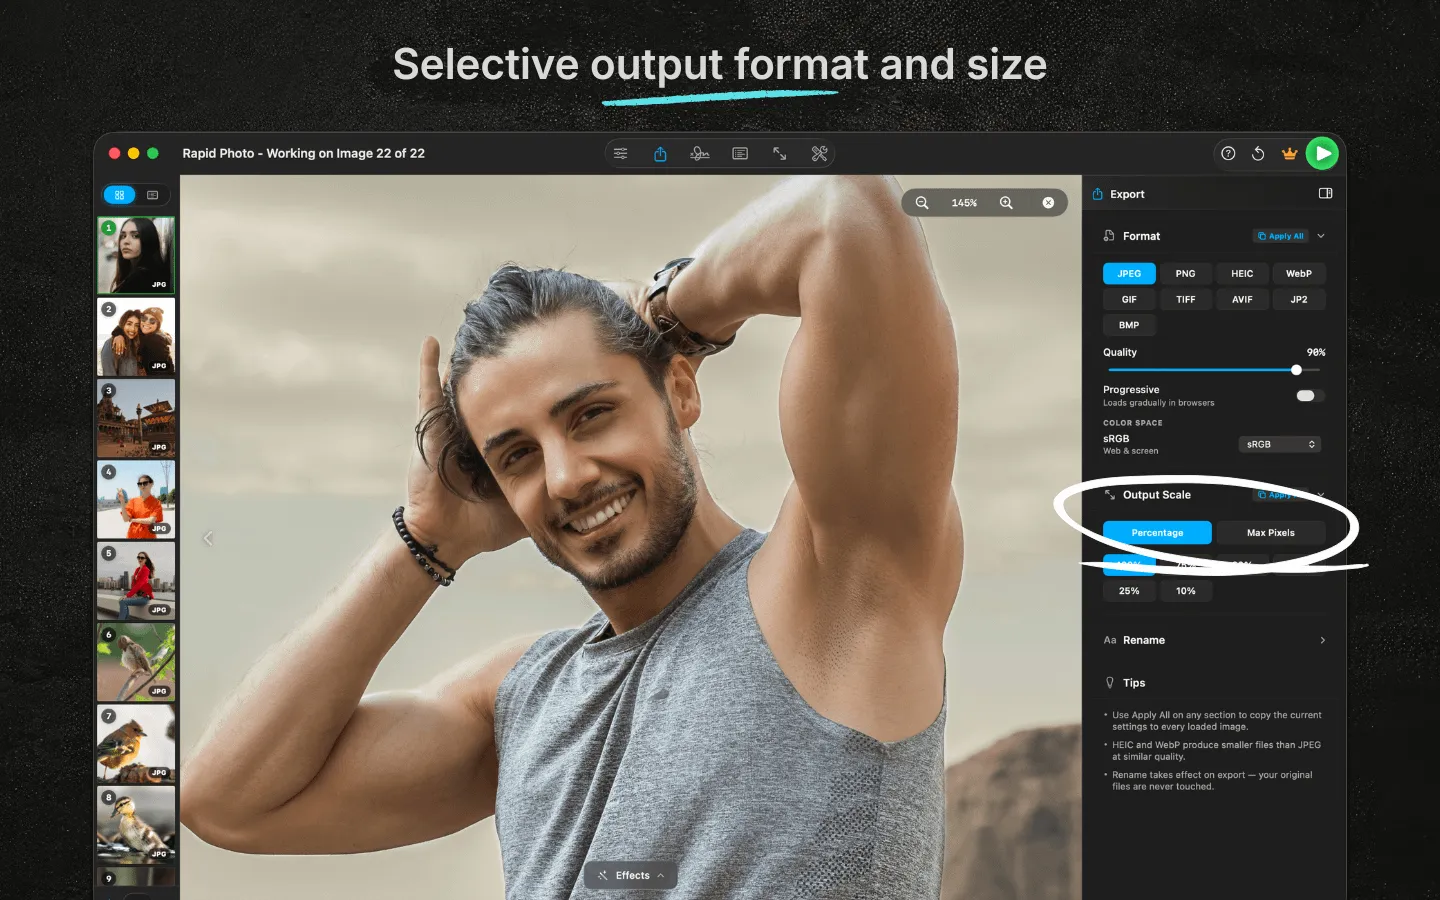Screen dimensions: 1440x900
Task: Select thumbnail 6 bird on branch
Action: pyautogui.click(x=136, y=662)
